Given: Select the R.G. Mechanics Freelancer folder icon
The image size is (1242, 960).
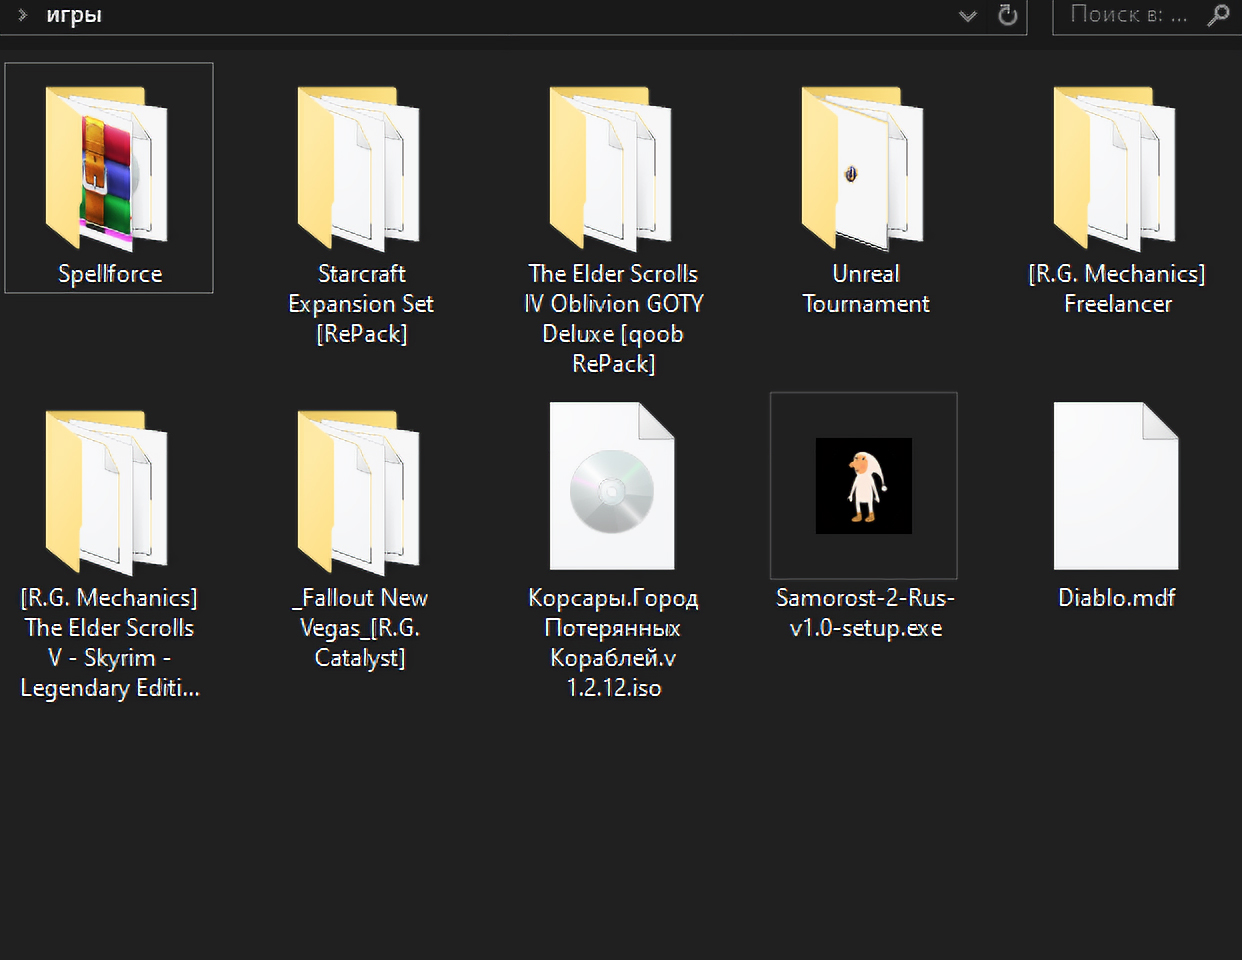Looking at the screenshot, I should tap(1115, 168).
